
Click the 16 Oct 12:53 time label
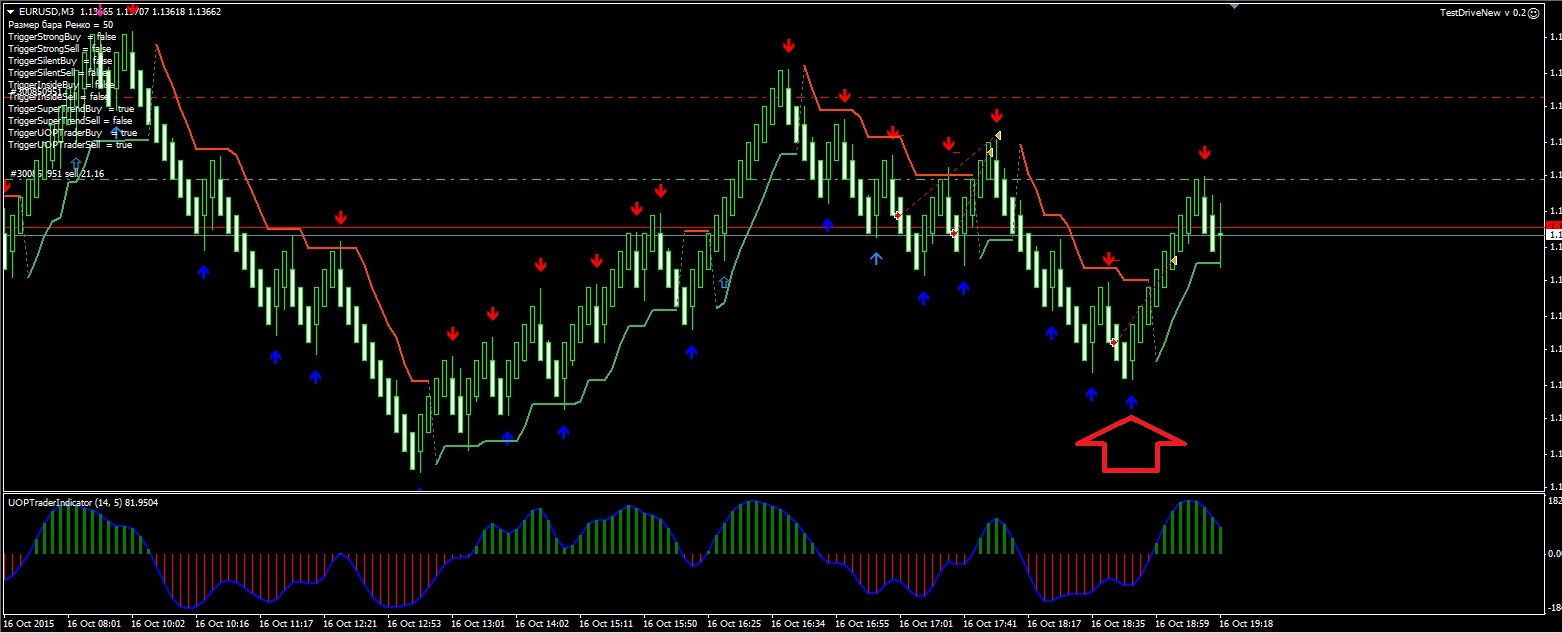(413, 623)
